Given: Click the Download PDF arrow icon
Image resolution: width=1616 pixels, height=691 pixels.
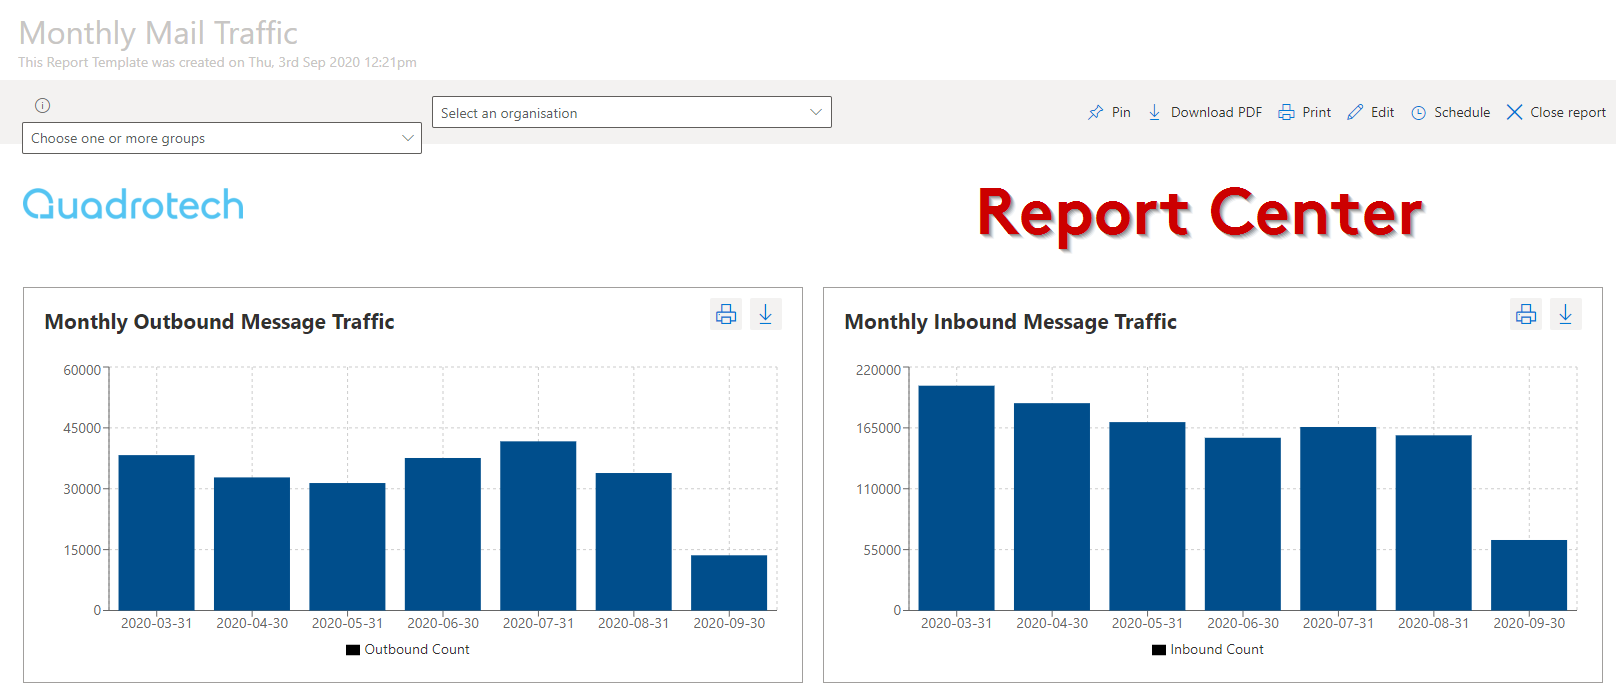Looking at the screenshot, I should [x=1154, y=112].
